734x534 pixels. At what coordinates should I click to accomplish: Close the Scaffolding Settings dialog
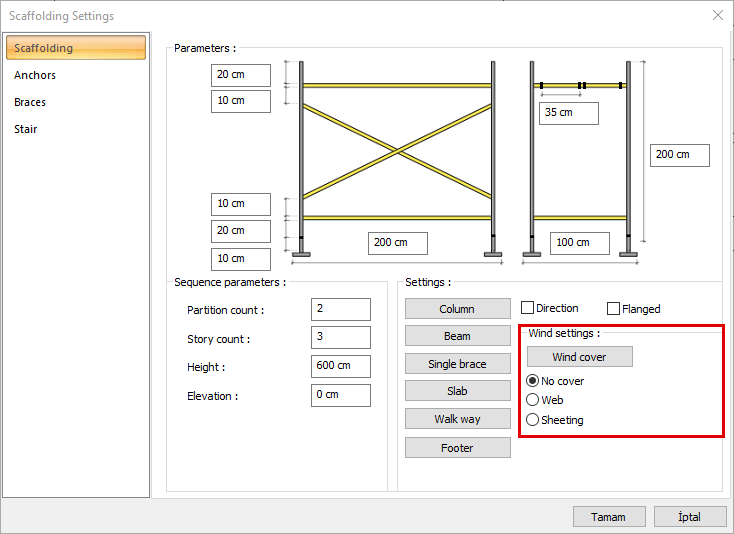717,15
